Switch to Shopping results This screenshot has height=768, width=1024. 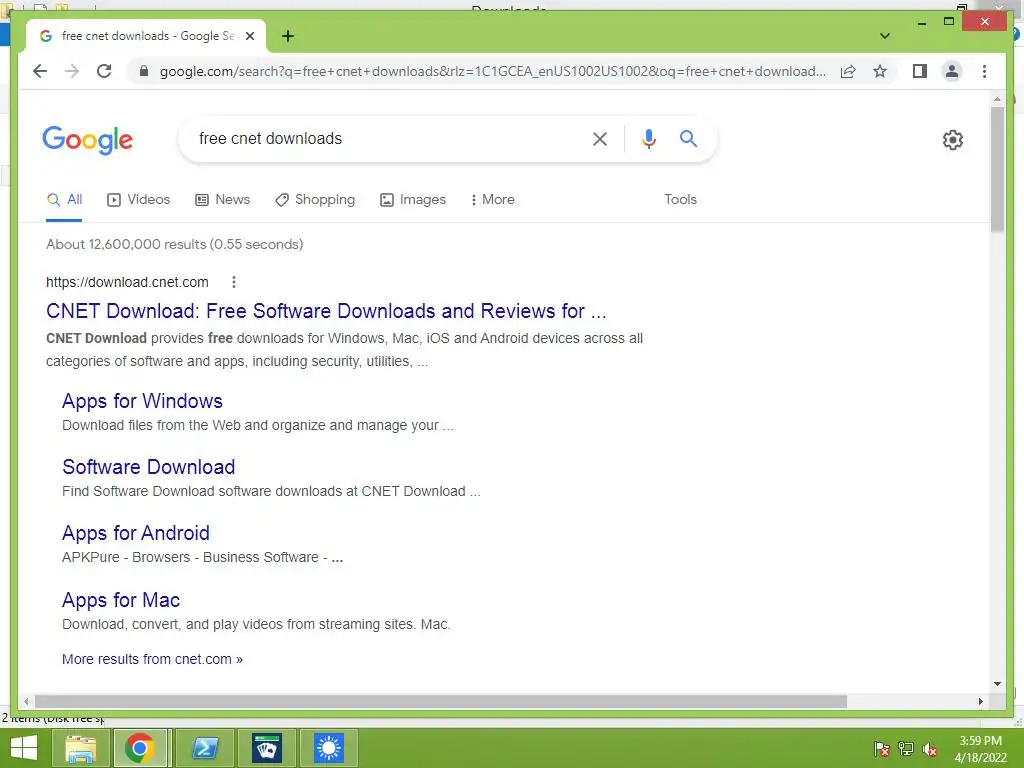(x=315, y=200)
